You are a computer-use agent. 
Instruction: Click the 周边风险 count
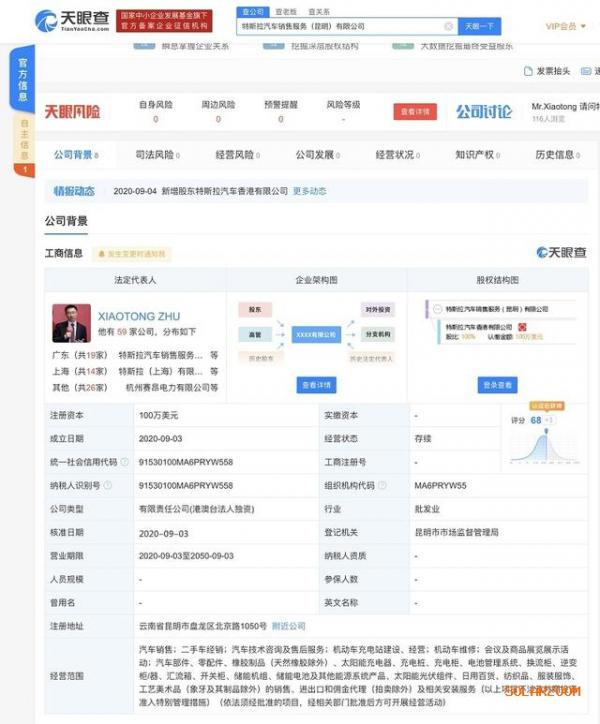[218, 119]
